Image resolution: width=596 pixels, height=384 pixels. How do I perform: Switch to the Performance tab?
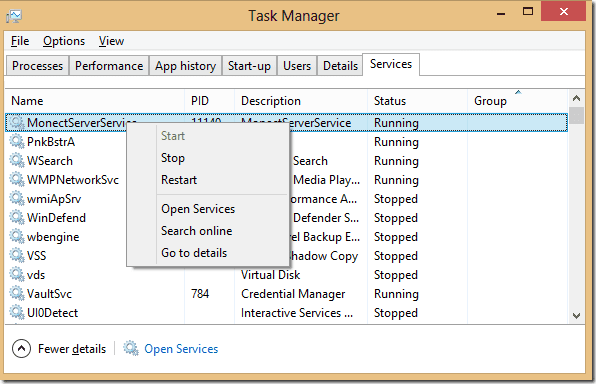pyautogui.click(x=109, y=66)
